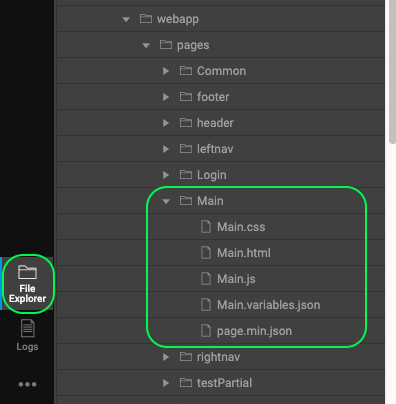Expand the Login folder arrow

pyautogui.click(x=166, y=175)
